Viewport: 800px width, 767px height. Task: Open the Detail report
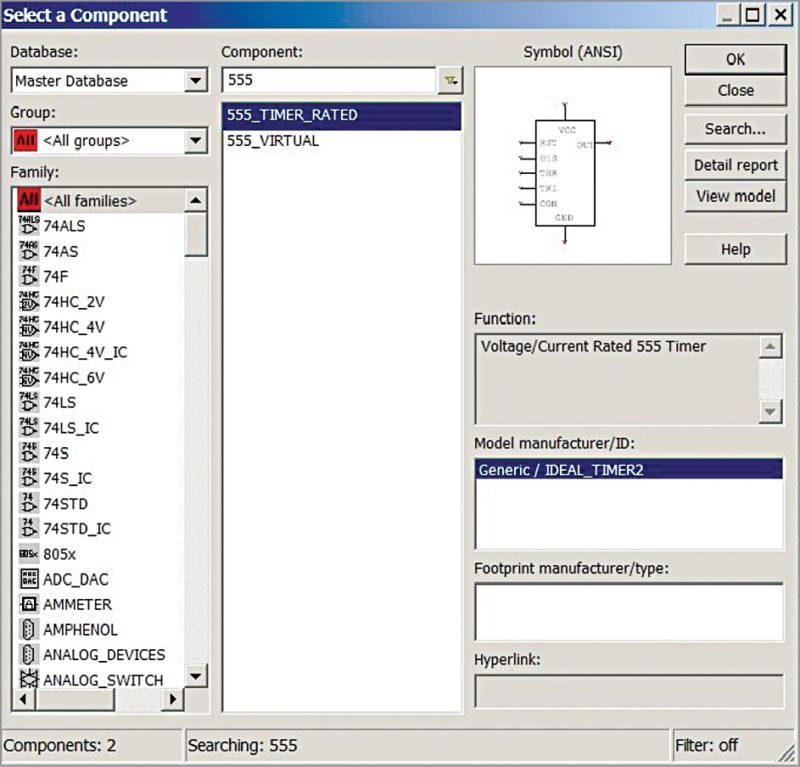point(735,165)
